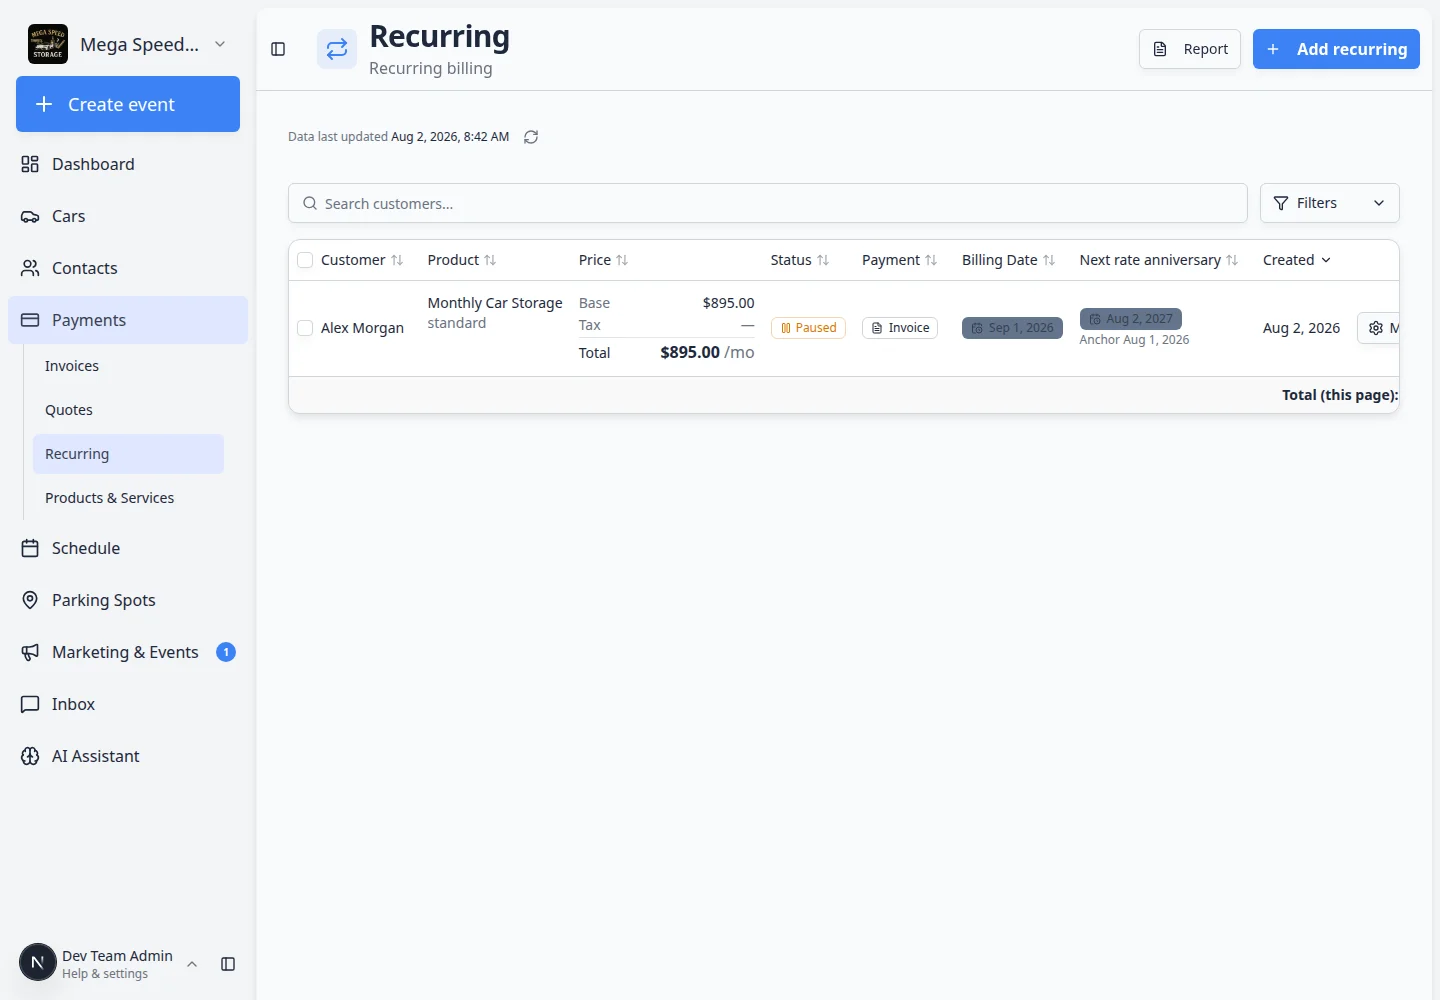Select the Alex Morgan row checkbox
This screenshot has height=1000, width=1440.
click(x=305, y=328)
